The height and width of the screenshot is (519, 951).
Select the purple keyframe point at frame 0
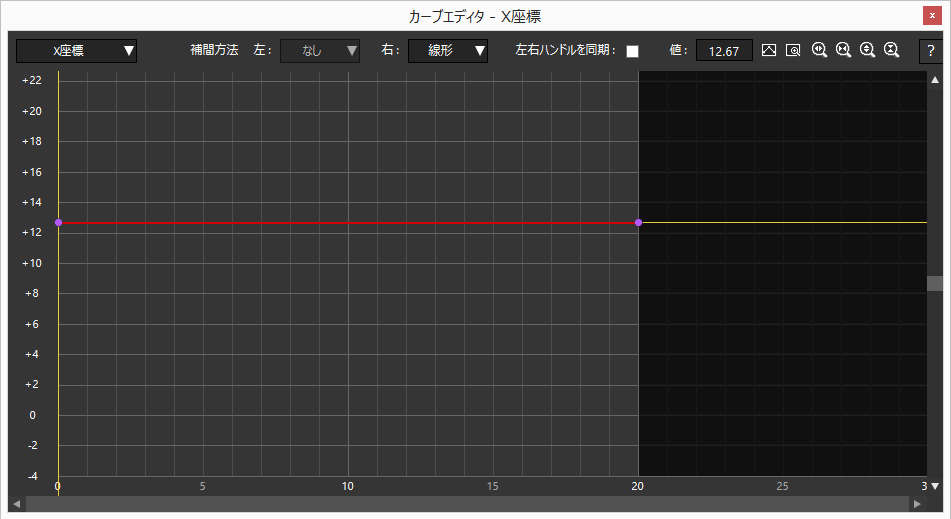pos(58,223)
